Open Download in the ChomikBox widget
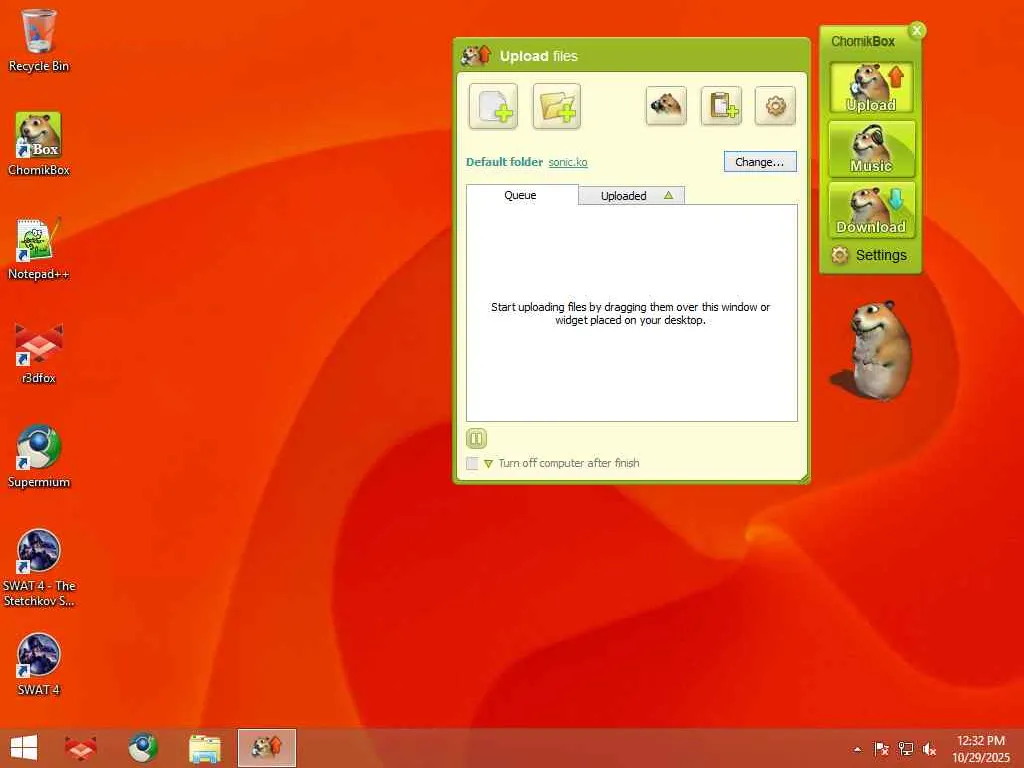Screen dimensions: 1024x768 871,210
